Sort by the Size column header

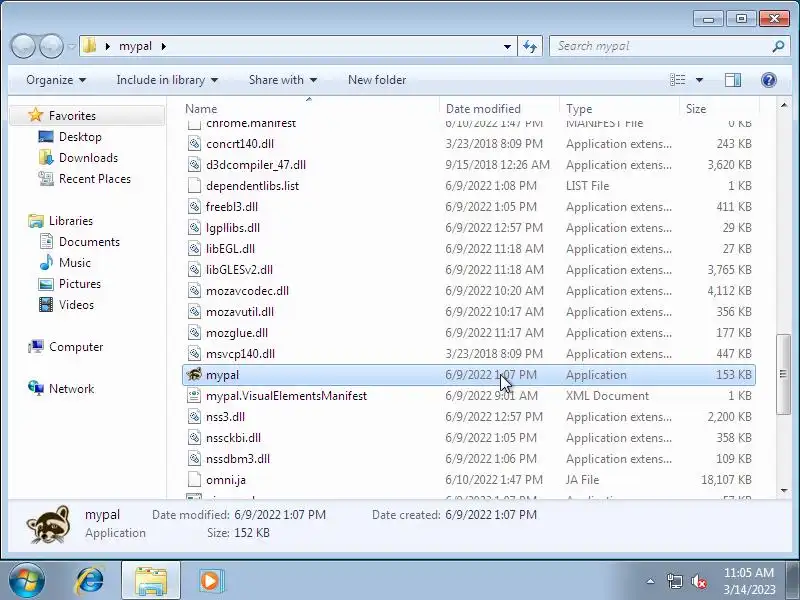[x=696, y=109]
